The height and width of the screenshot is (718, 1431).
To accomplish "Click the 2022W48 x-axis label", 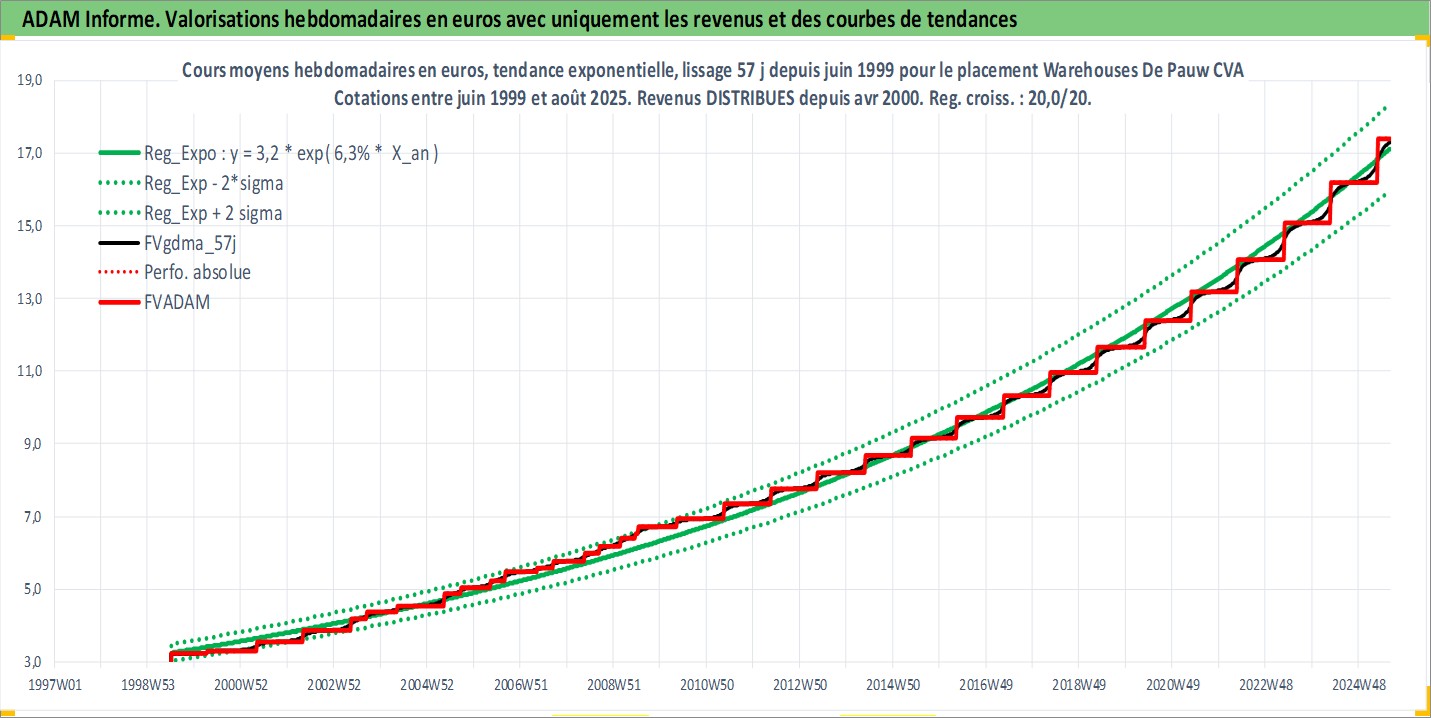I will point(1264,685).
